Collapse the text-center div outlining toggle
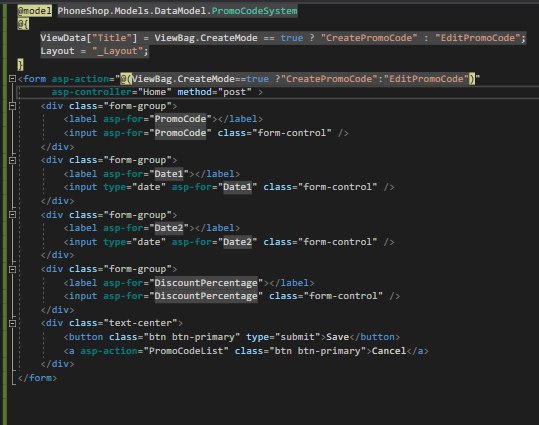The height and width of the screenshot is (425, 539). click(x=12, y=323)
